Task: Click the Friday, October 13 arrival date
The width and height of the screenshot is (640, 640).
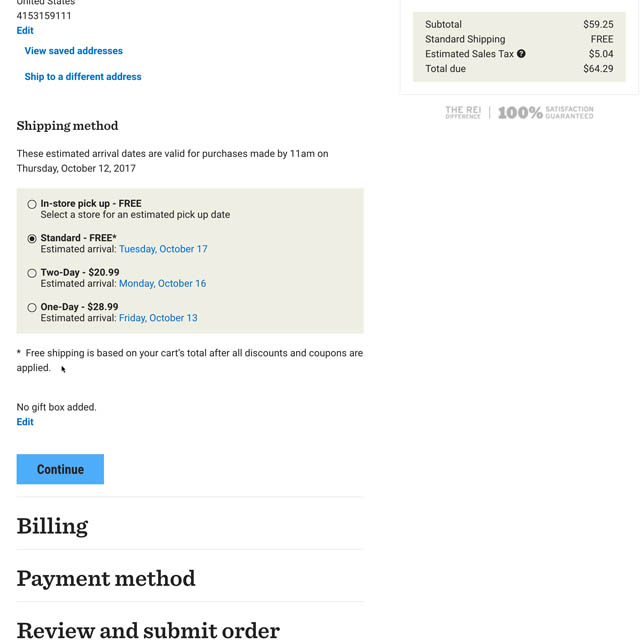Action: pos(158,318)
